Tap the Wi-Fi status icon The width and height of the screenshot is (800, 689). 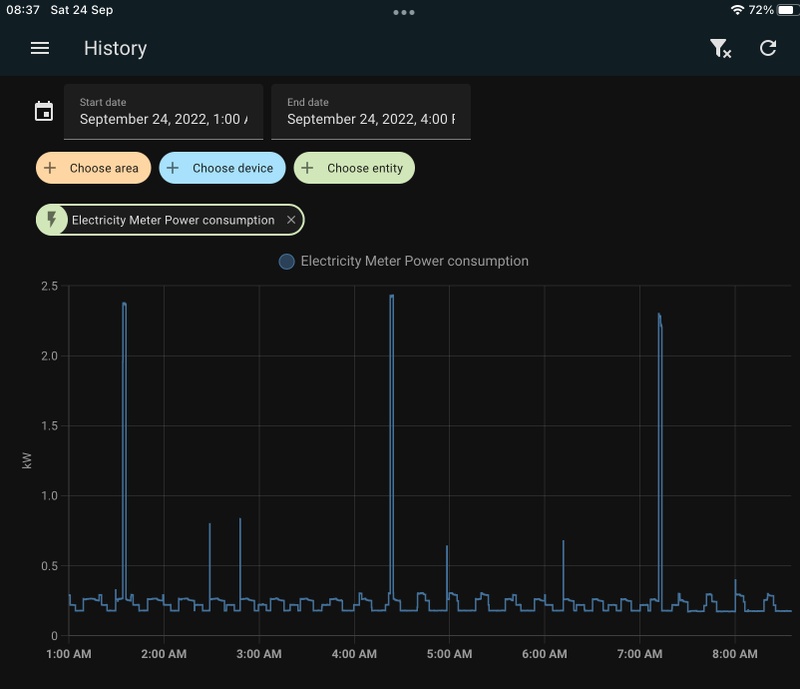[x=737, y=10]
